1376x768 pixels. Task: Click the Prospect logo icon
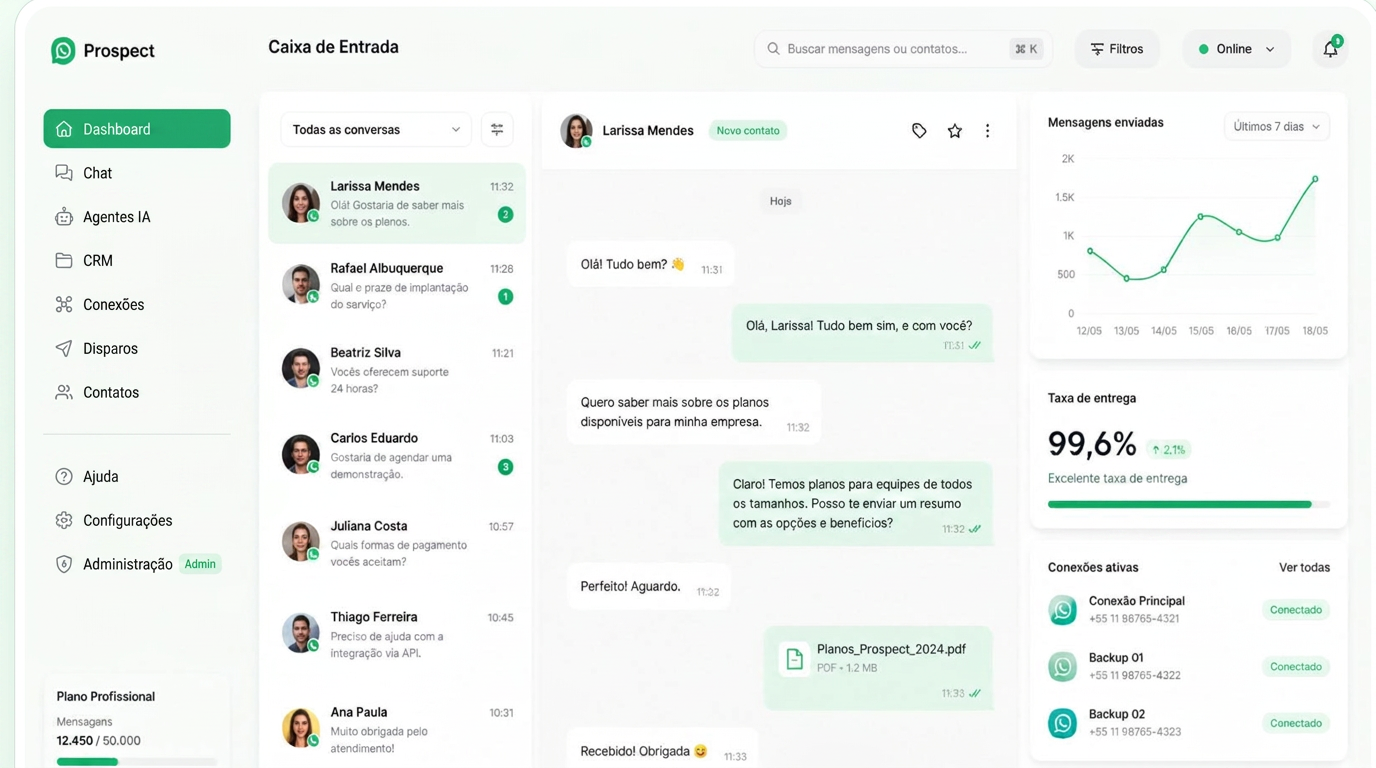(x=63, y=50)
